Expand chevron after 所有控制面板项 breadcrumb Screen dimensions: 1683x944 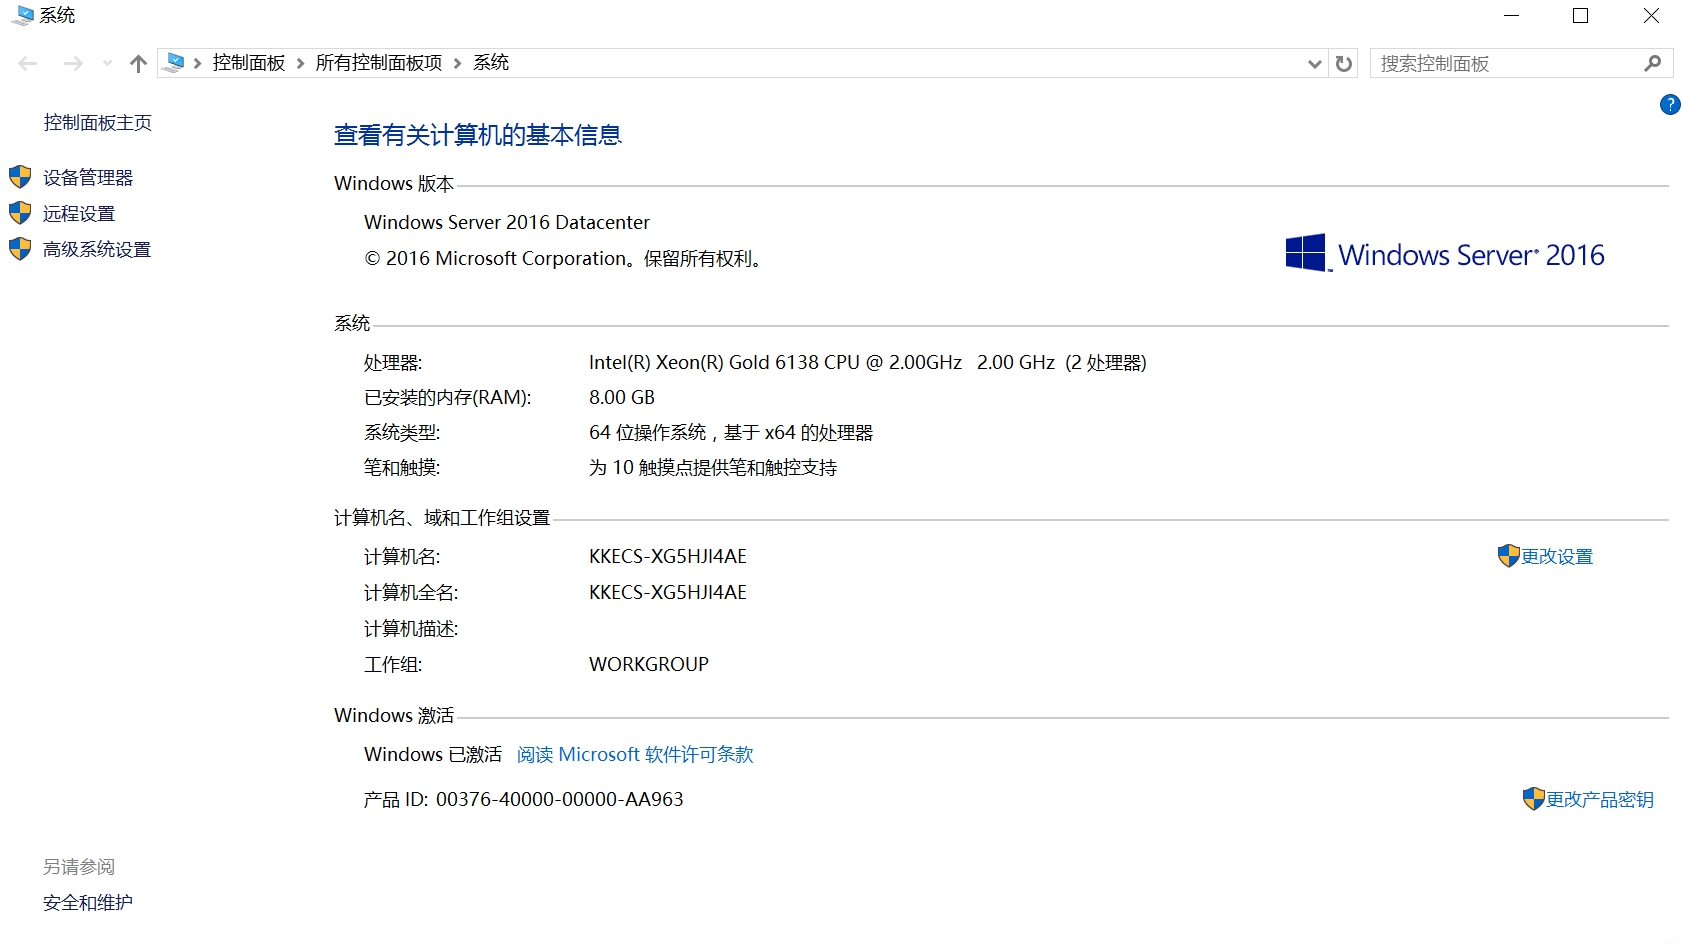pos(458,64)
